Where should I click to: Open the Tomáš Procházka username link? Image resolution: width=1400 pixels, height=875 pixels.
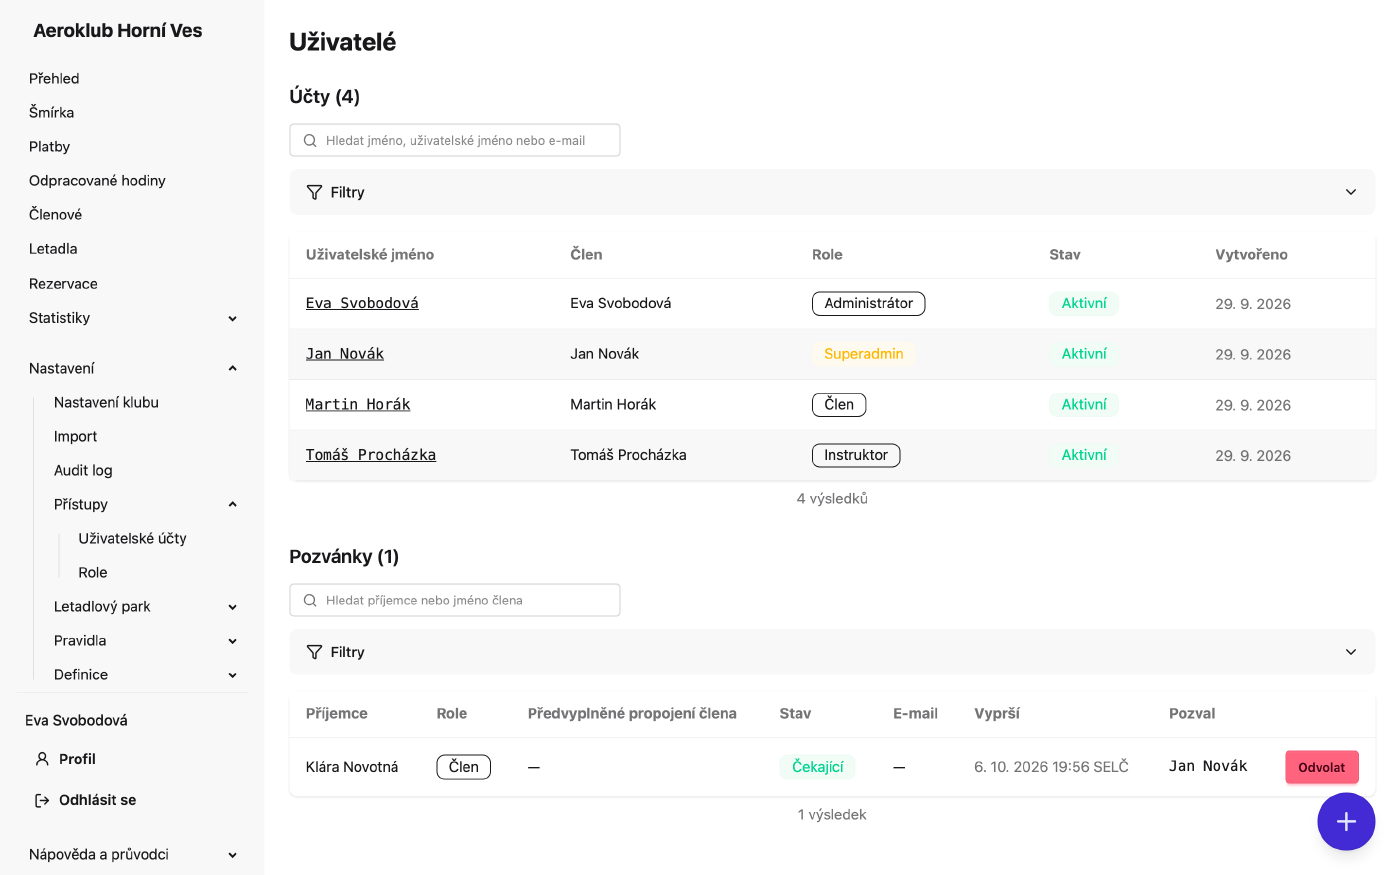click(371, 455)
